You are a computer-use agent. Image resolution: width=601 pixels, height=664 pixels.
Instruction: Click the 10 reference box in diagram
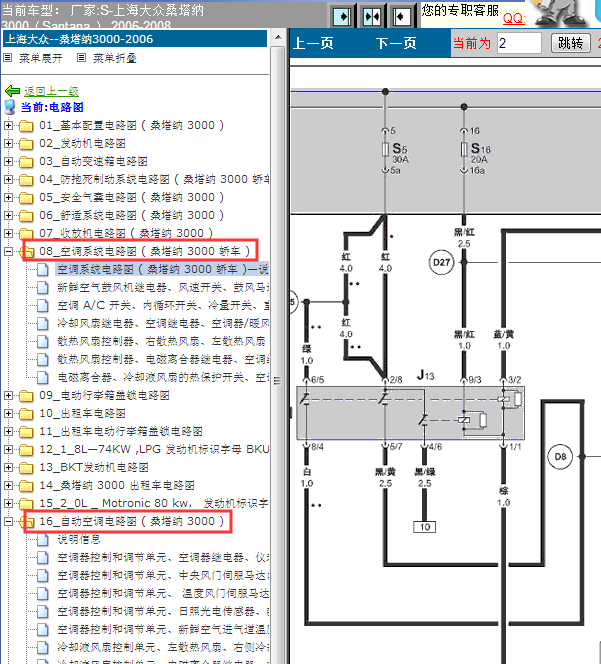click(x=424, y=527)
